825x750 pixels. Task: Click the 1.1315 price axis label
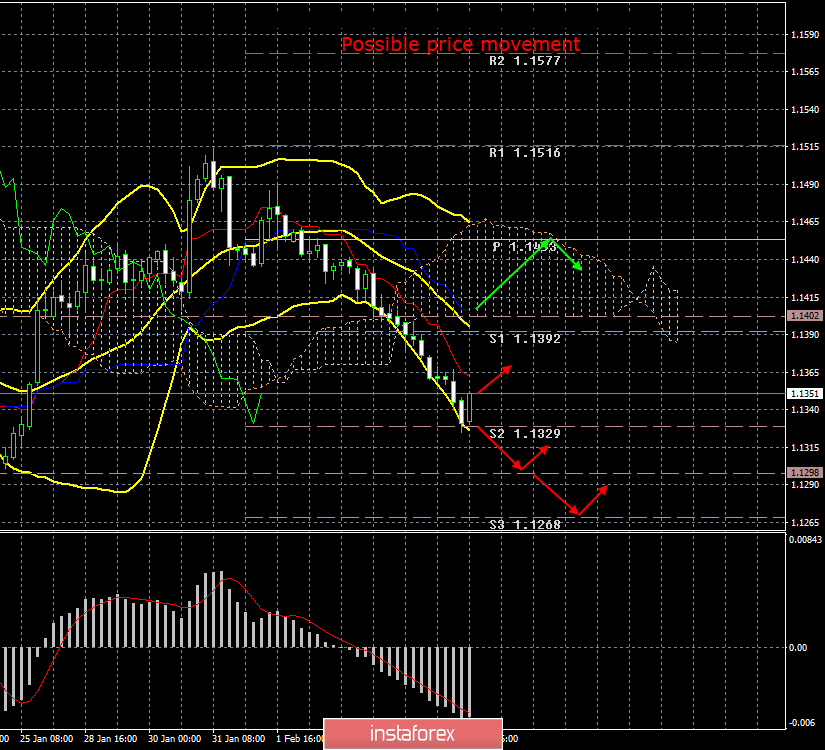click(x=805, y=448)
